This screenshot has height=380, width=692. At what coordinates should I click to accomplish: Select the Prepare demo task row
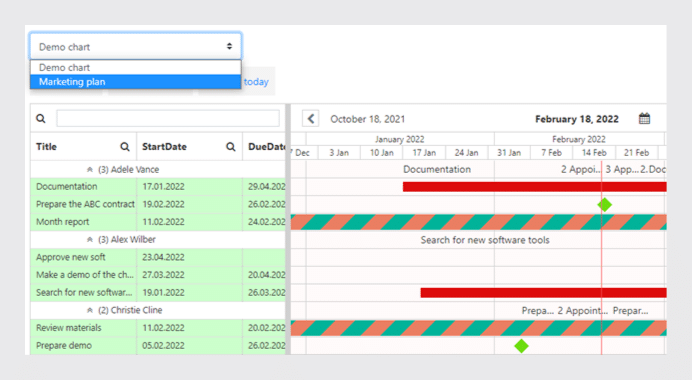(158, 346)
